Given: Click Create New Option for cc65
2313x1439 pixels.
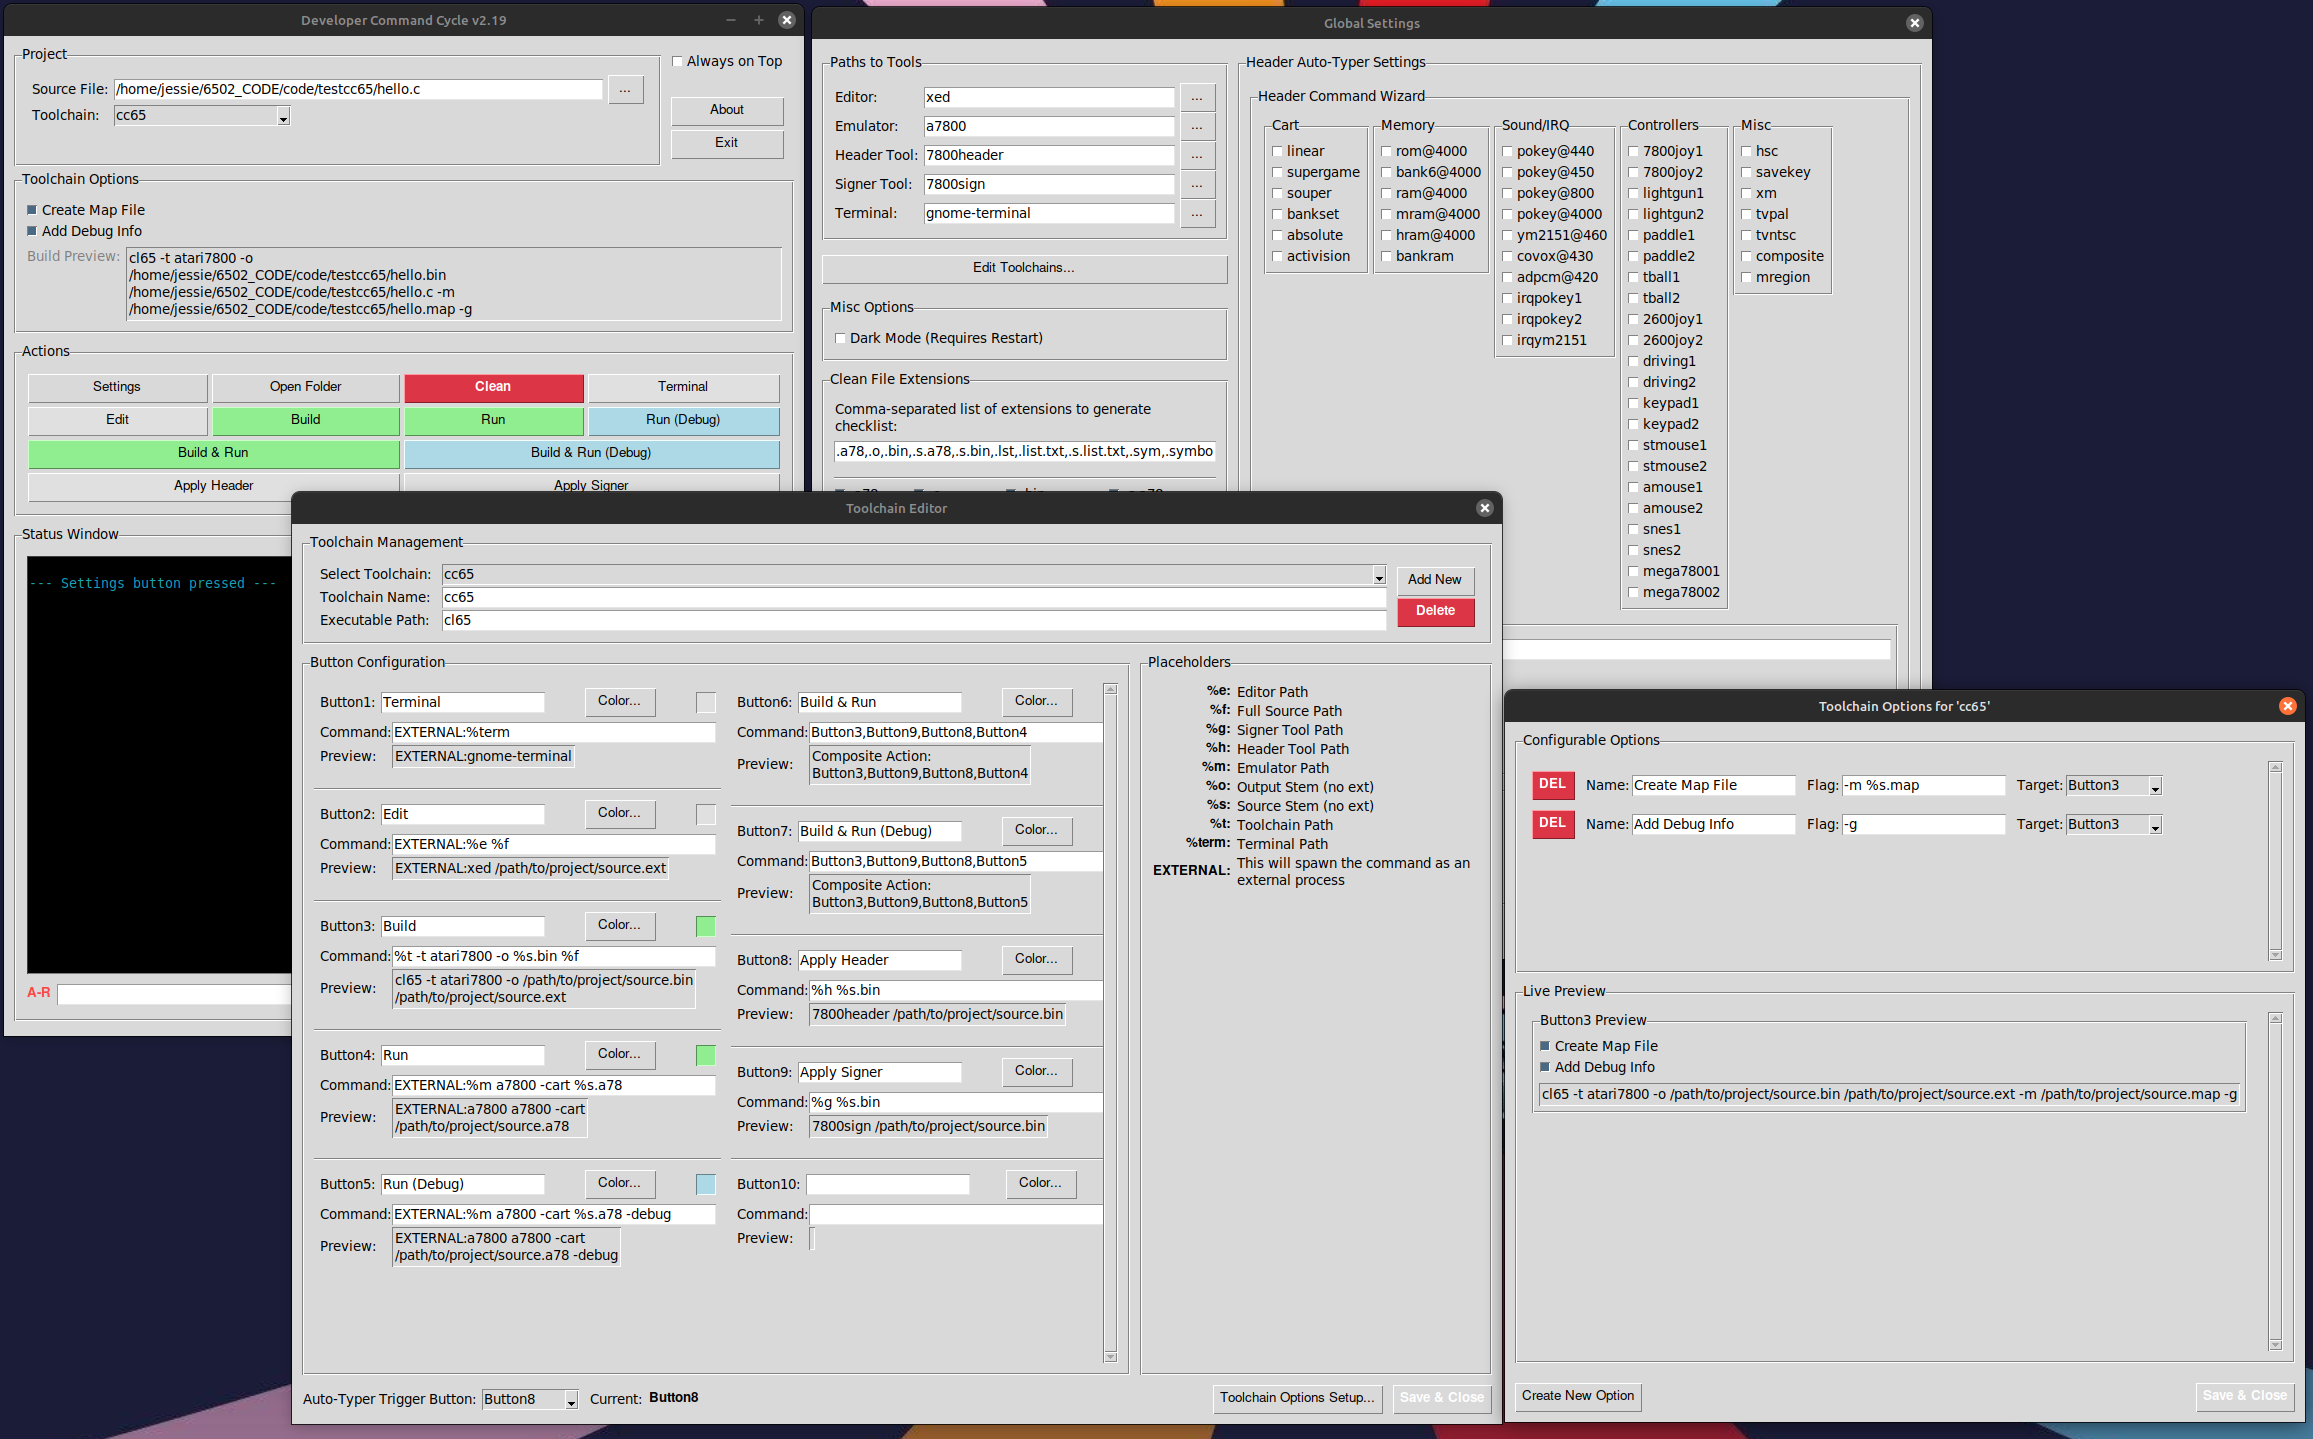Looking at the screenshot, I should click(x=1577, y=1396).
